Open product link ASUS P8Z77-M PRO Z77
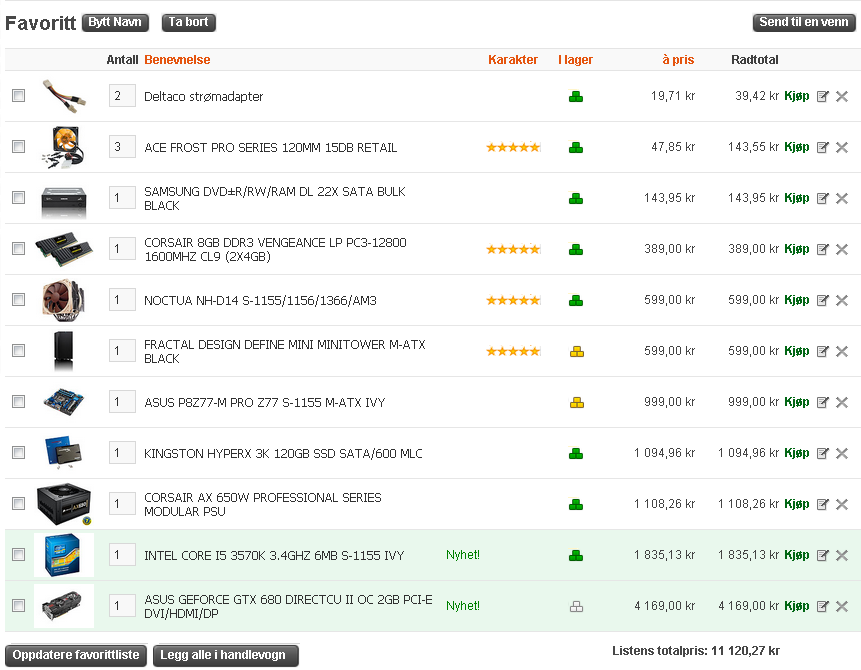The height and width of the screenshot is (670, 861). (x=265, y=403)
